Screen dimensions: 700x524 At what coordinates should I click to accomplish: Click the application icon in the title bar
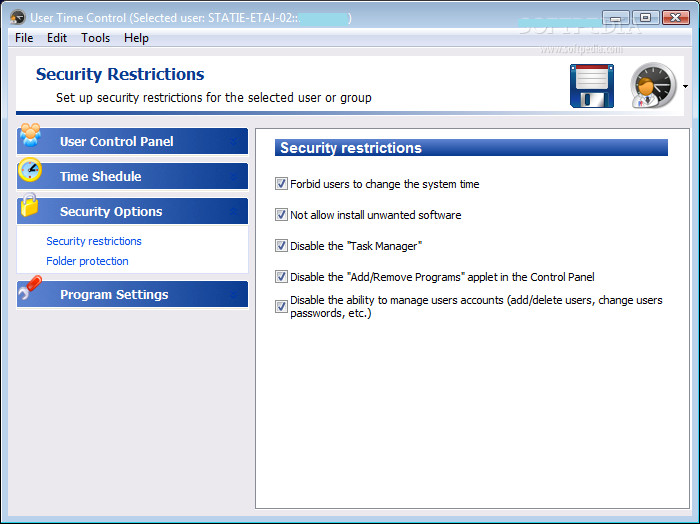point(18,17)
